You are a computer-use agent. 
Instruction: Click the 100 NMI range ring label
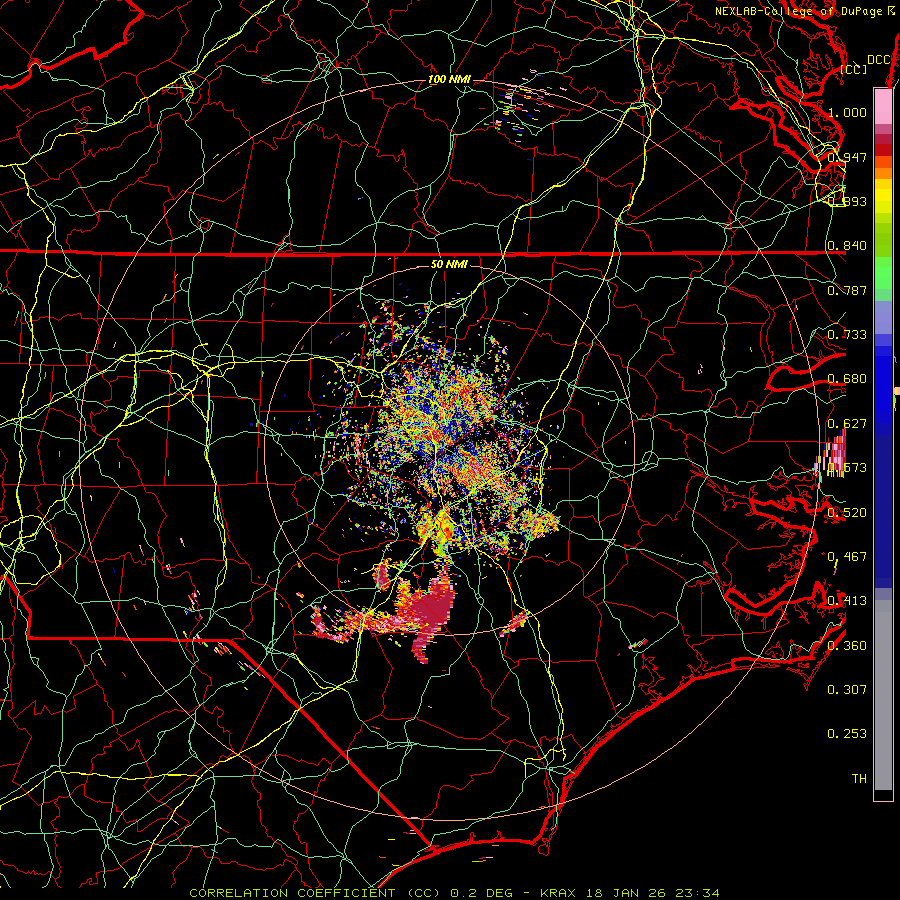(x=449, y=79)
